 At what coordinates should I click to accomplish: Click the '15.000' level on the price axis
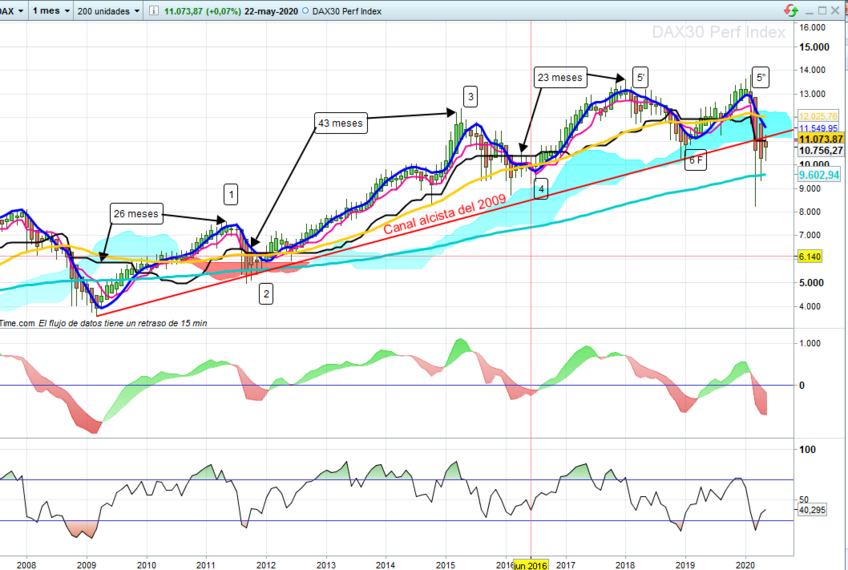point(814,47)
